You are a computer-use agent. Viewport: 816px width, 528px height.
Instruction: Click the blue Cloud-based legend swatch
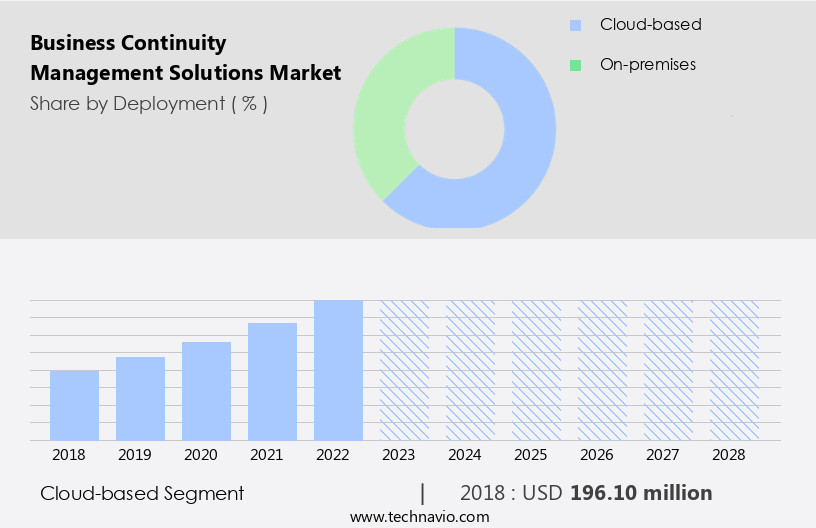575,25
